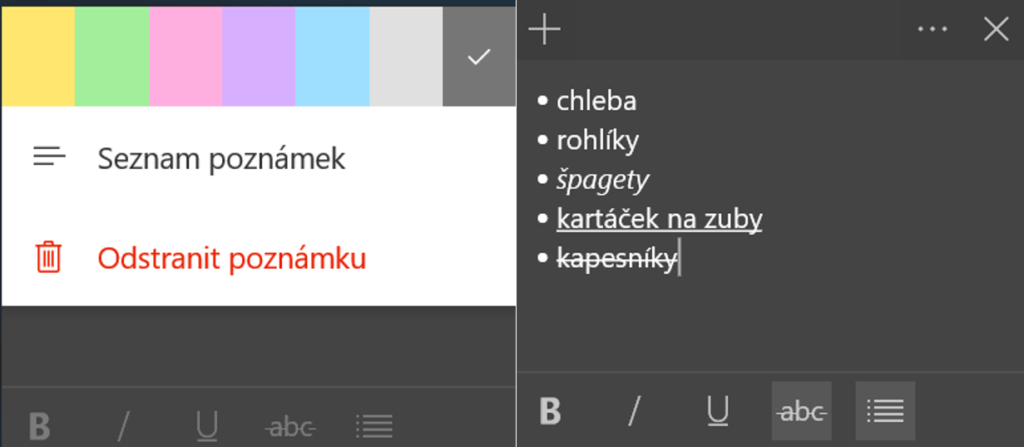The image size is (1024, 447).
Task: Toggle strikethrough in right note toolbar
Action: click(801, 410)
